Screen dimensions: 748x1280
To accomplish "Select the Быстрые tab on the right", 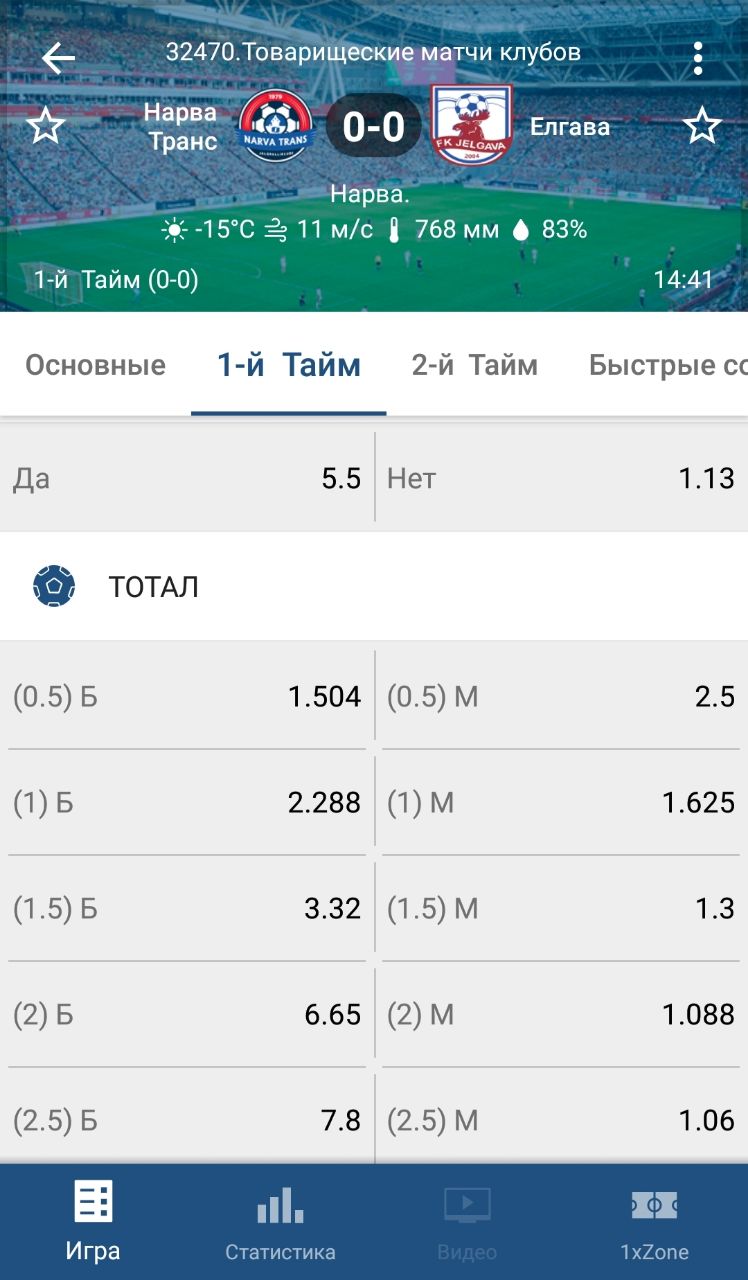I will (667, 366).
